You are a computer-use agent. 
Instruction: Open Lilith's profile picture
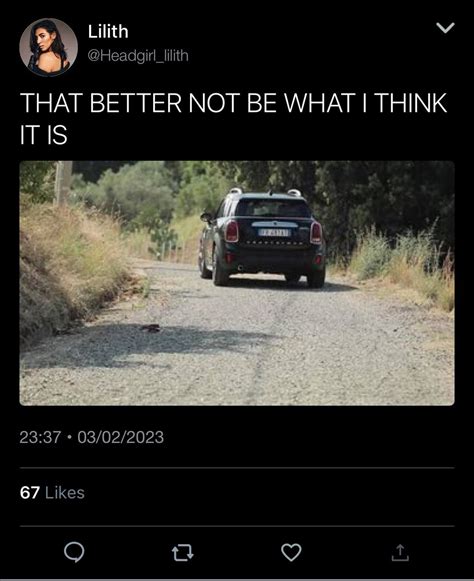pyautogui.click(x=49, y=47)
